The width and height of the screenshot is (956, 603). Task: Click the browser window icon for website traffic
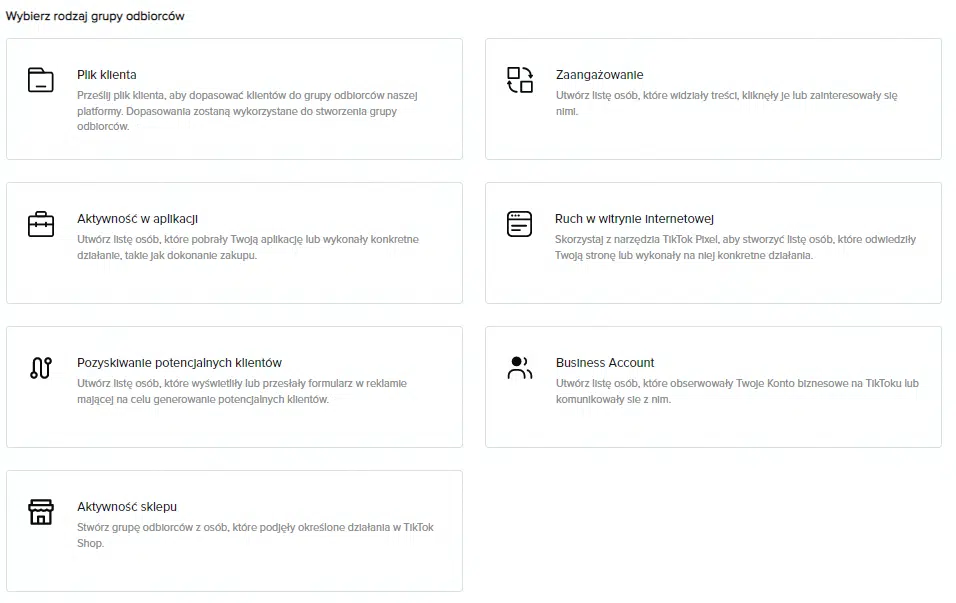coord(520,224)
